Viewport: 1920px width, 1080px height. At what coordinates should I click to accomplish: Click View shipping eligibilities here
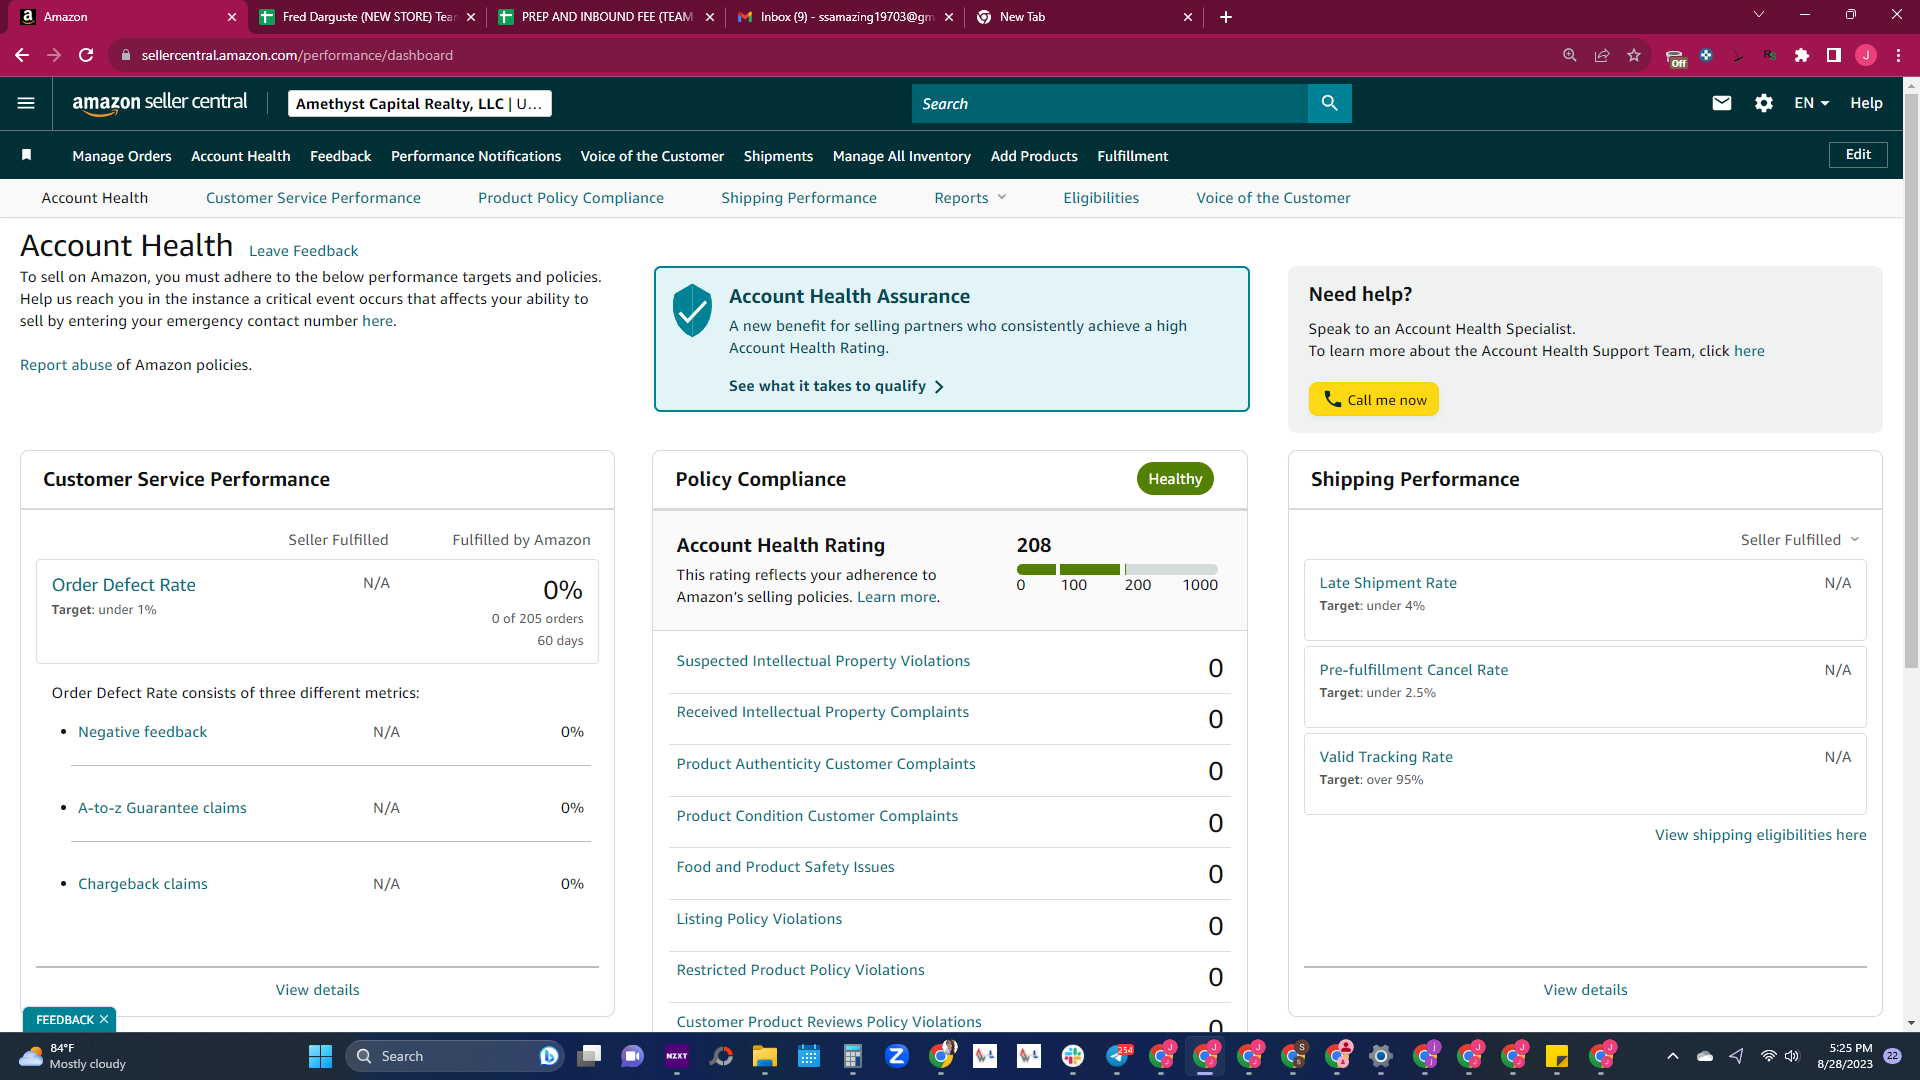[1761, 835]
